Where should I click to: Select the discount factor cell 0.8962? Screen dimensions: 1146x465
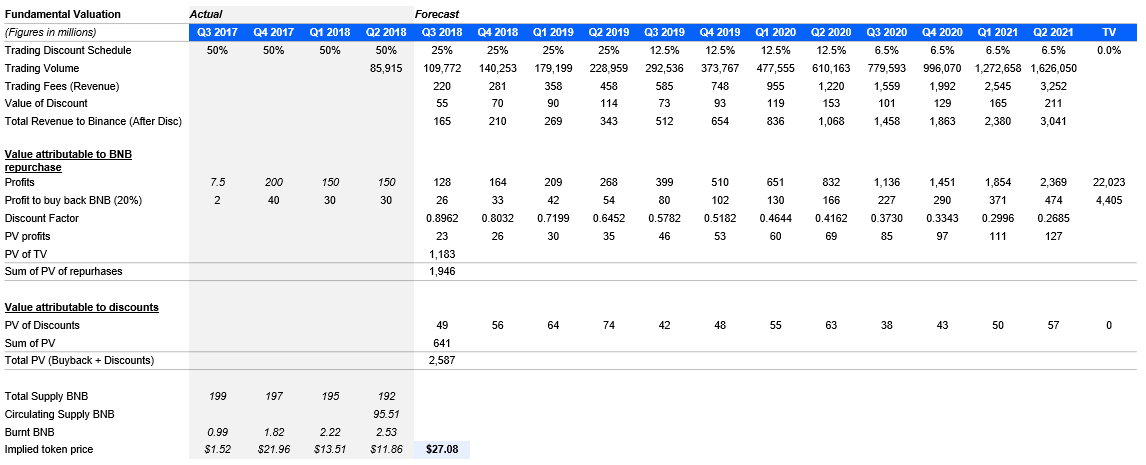point(441,218)
